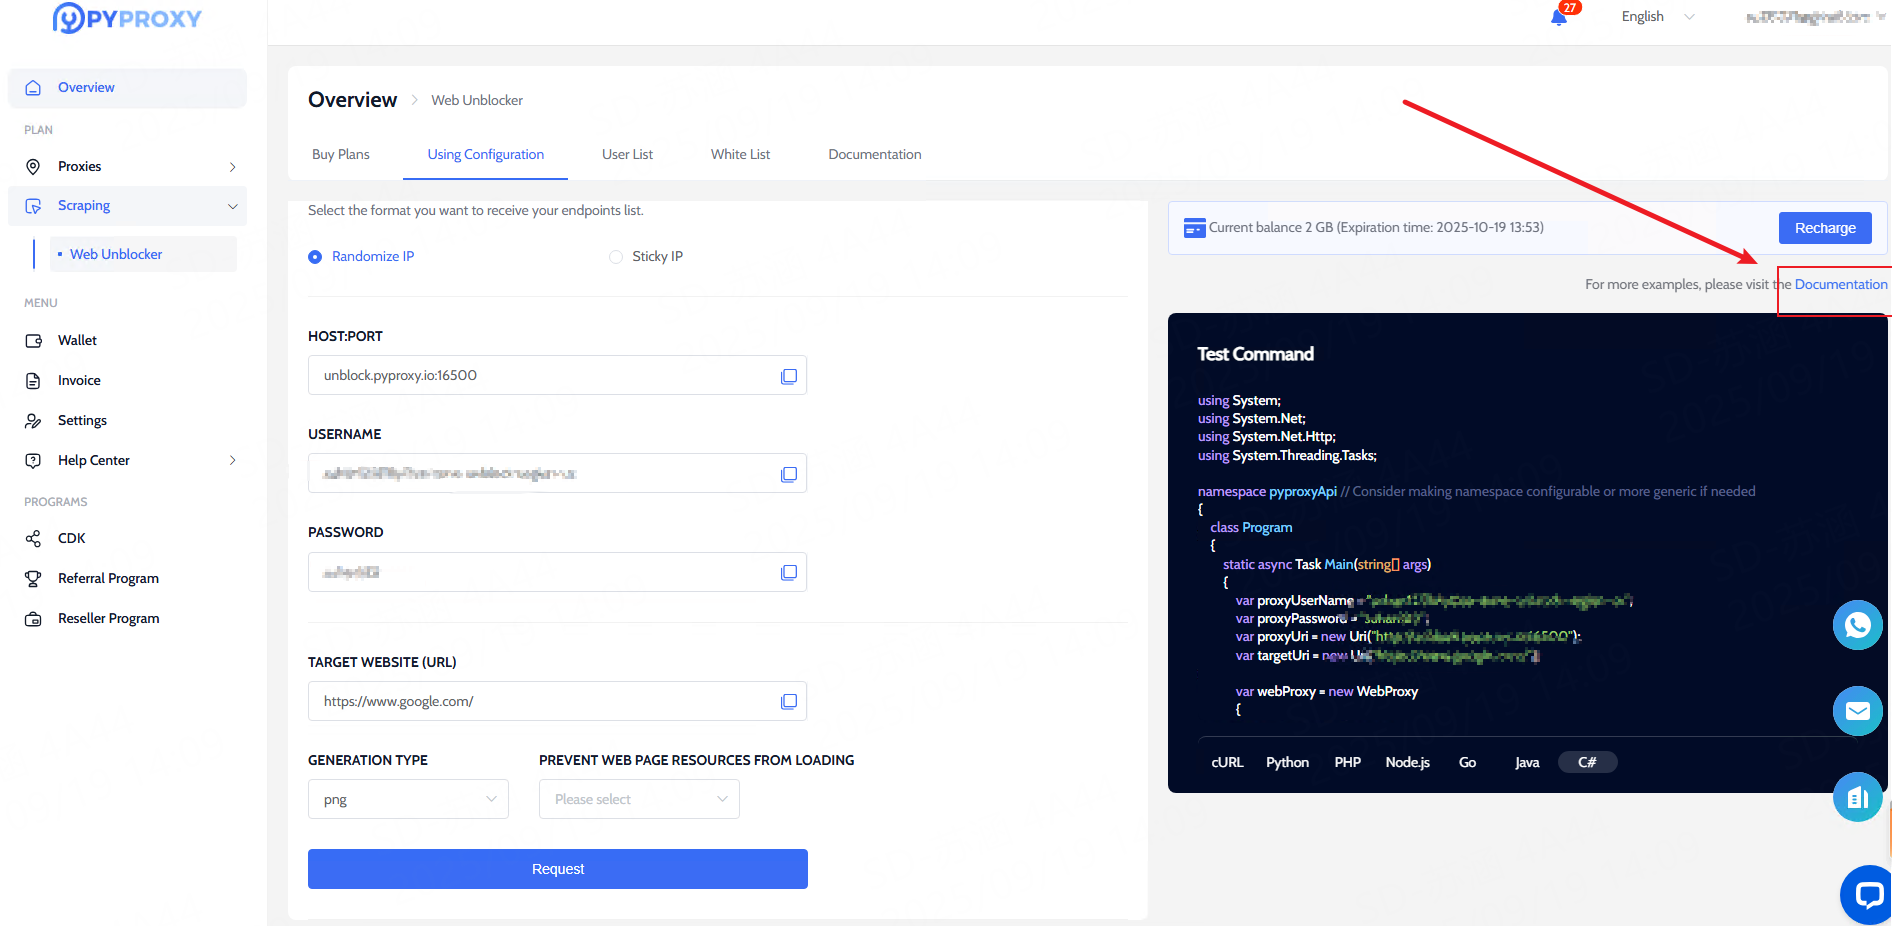Copy the HOST:PORT value
The image size is (1892, 926).
(x=789, y=376)
